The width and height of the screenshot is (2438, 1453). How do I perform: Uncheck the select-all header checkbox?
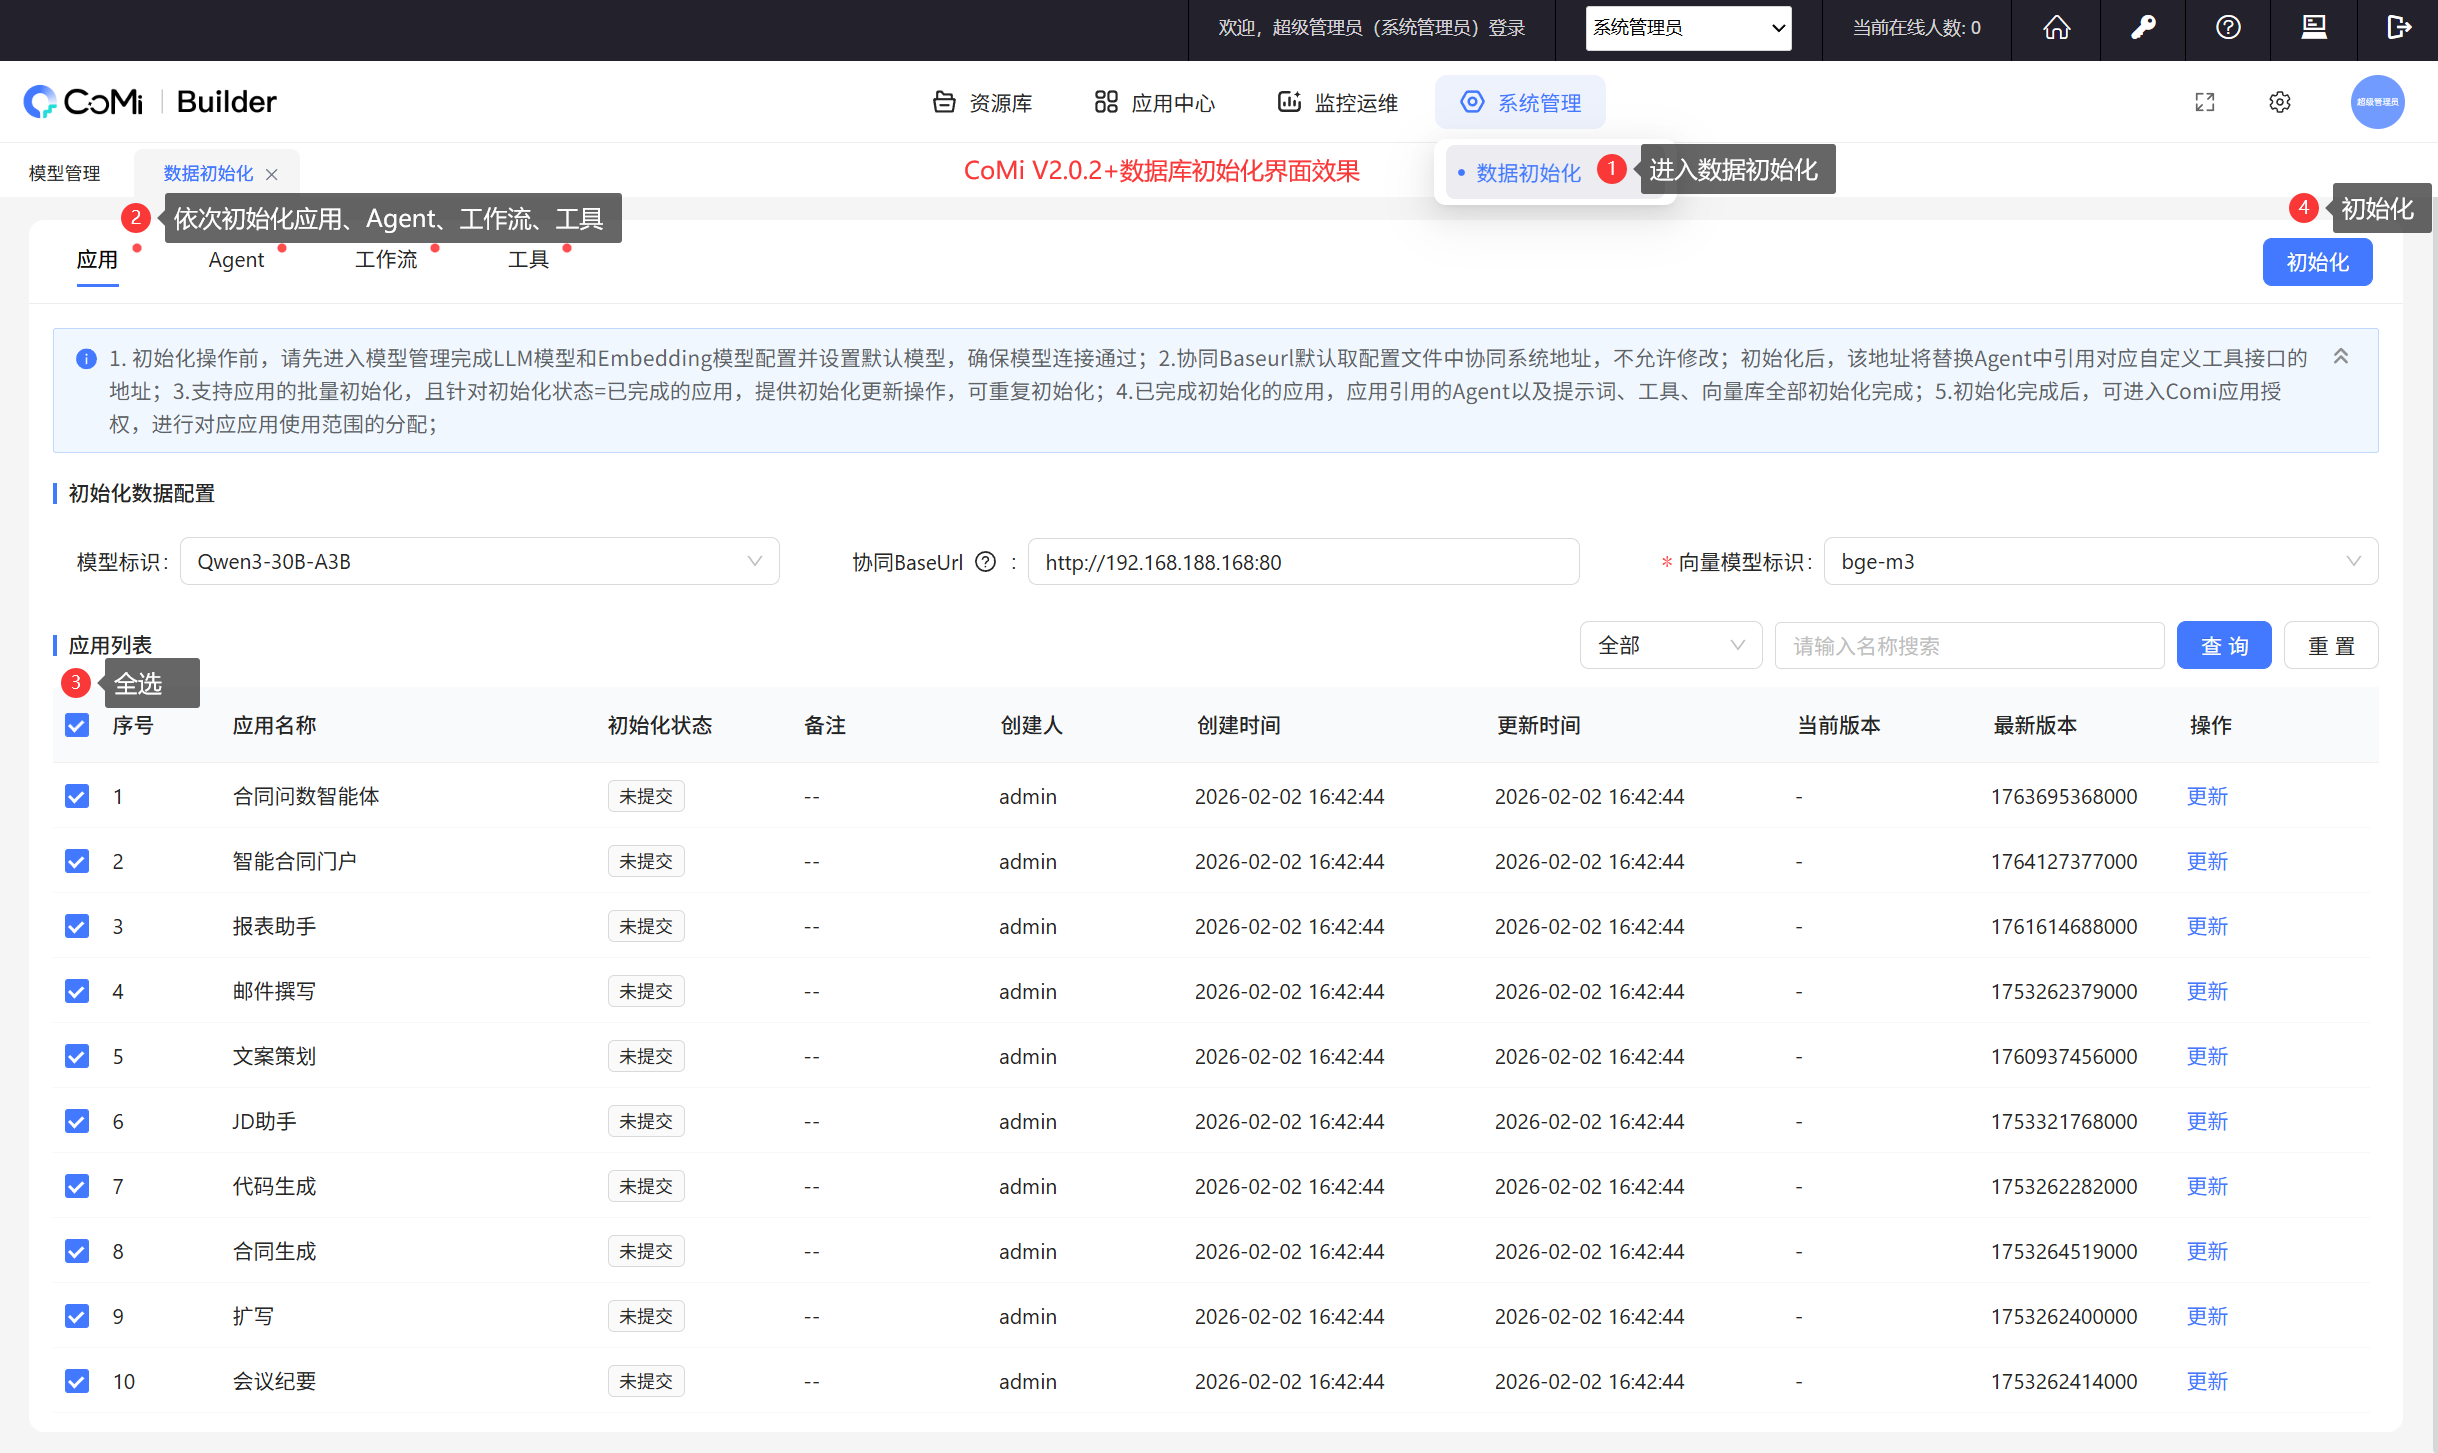(77, 725)
